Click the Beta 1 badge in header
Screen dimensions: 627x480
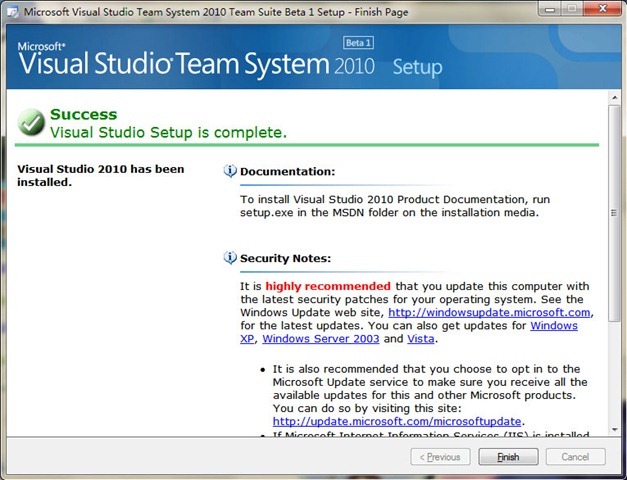(358, 43)
